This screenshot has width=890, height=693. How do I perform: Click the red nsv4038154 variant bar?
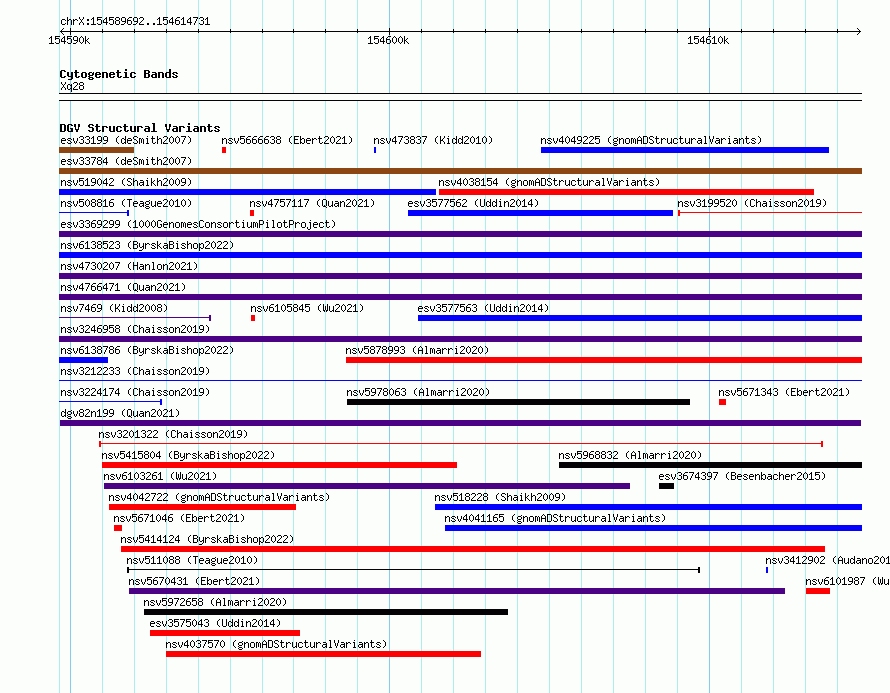(x=627, y=192)
